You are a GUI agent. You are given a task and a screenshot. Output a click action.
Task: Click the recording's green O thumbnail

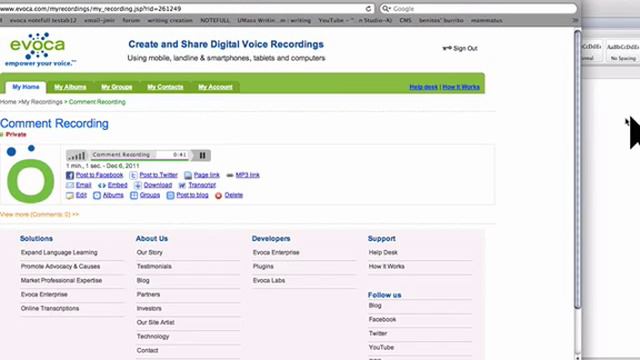tap(30, 175)
